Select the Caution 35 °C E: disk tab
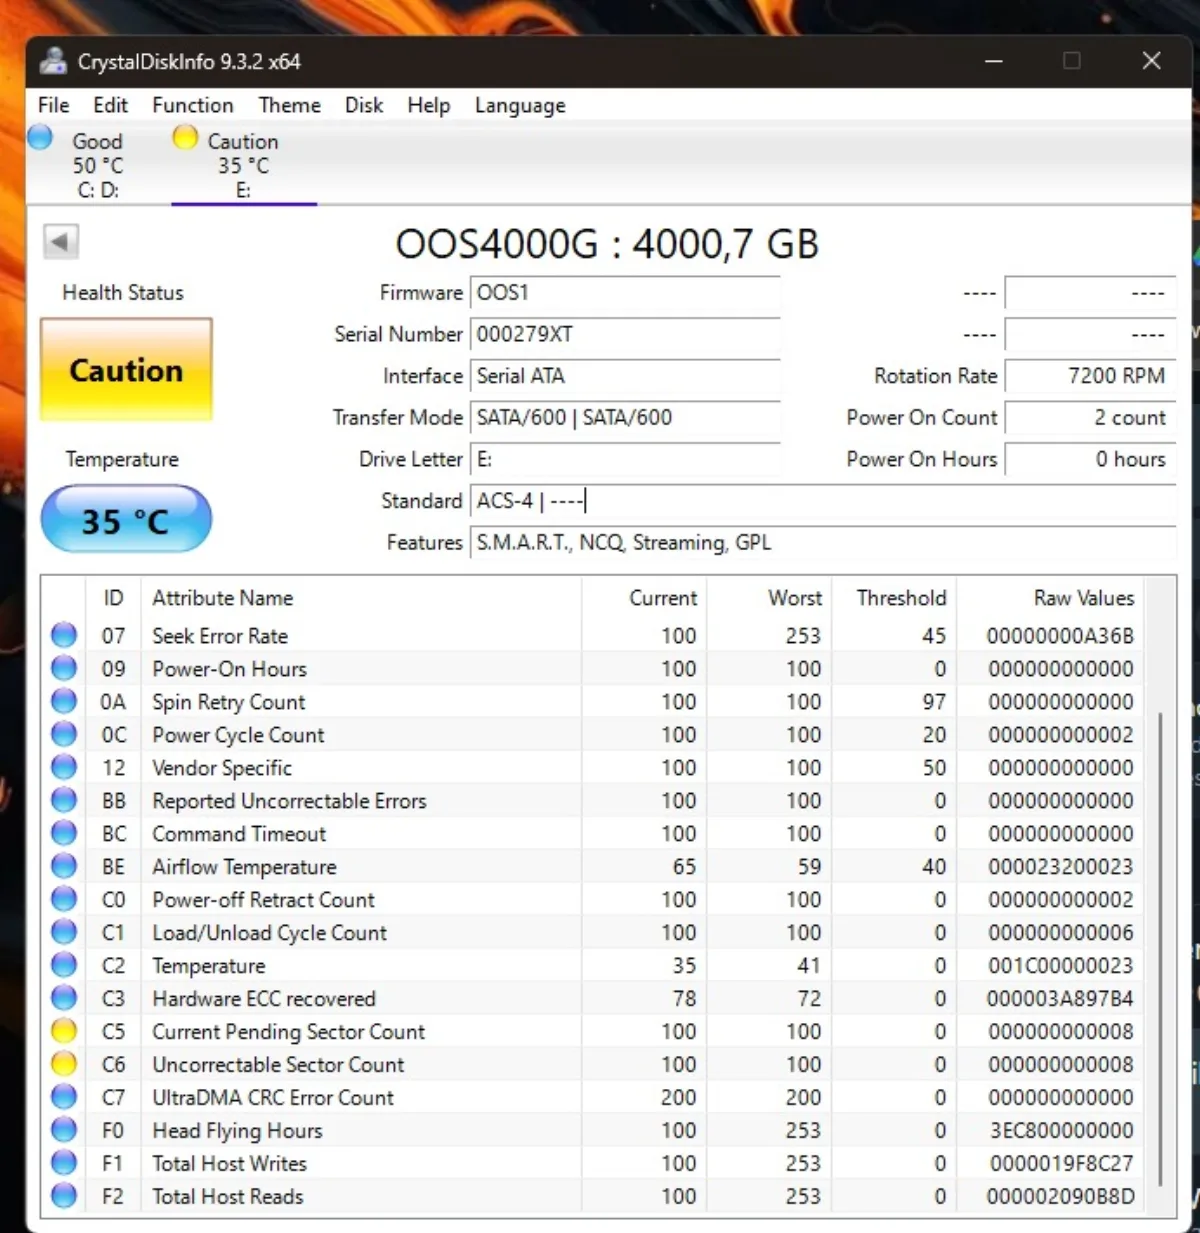 [x=243, y=164]
